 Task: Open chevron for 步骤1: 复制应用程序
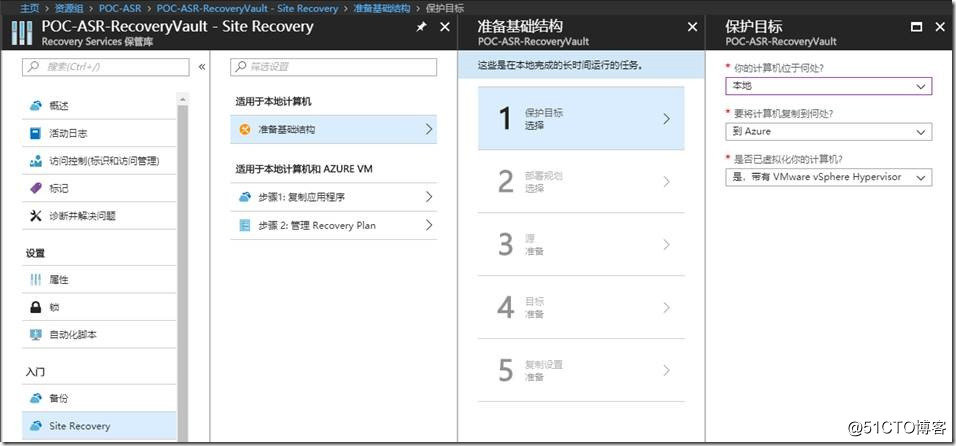429,197
